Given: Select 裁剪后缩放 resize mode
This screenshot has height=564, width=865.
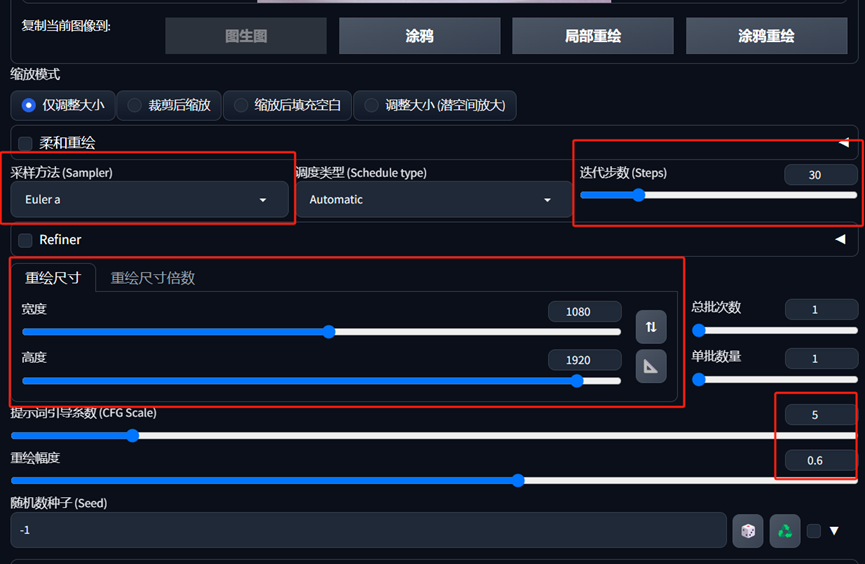Looking at the screenshot, I should coord(169,105).
